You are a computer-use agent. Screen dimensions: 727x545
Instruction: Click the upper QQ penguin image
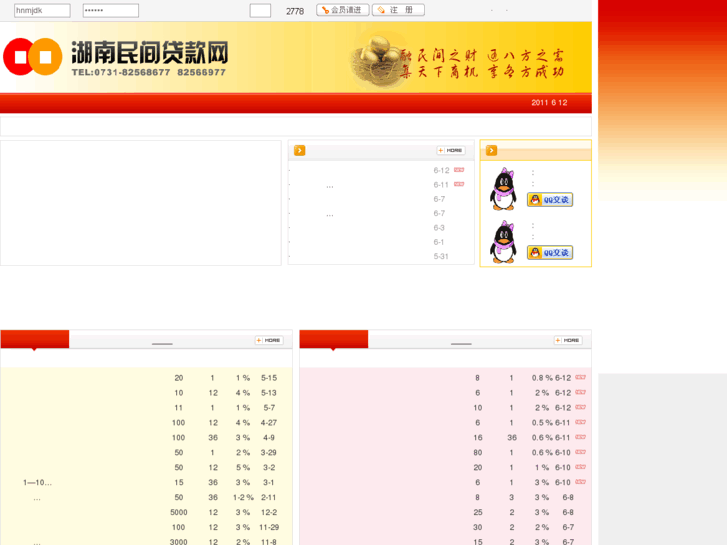[504, 189]
